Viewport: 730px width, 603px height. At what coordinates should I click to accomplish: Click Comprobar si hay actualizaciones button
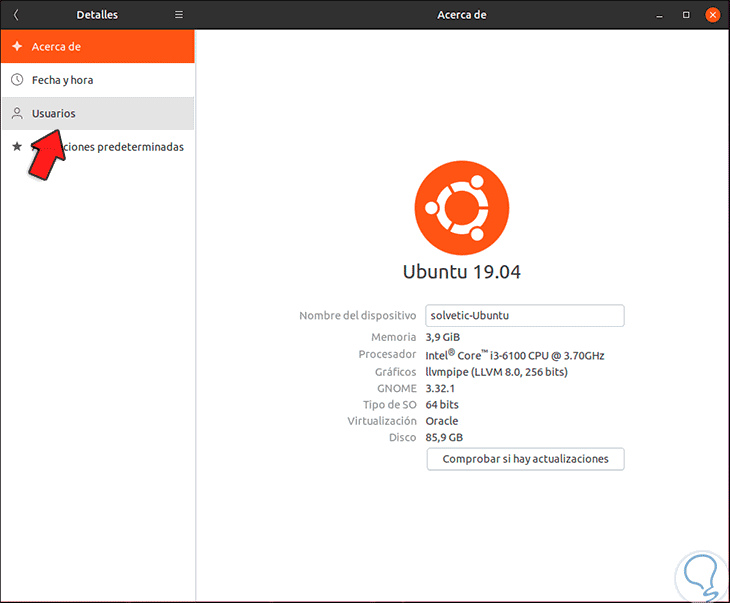tap(525, 459)
